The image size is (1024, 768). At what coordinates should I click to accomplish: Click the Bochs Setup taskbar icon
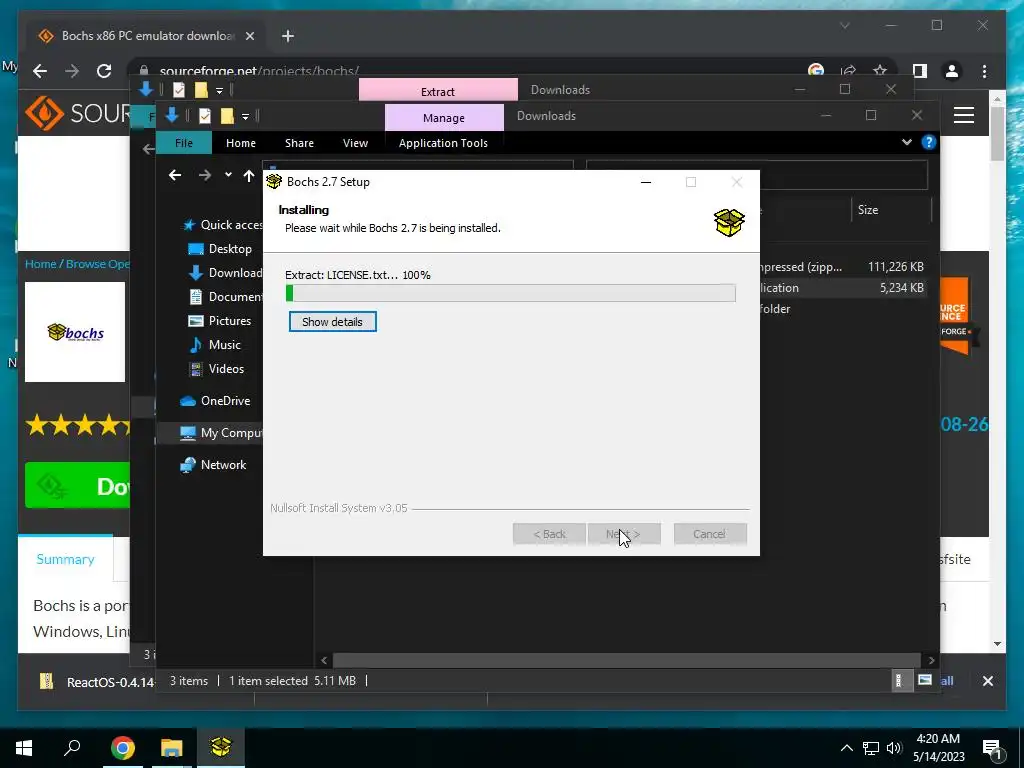coord(221,748)
